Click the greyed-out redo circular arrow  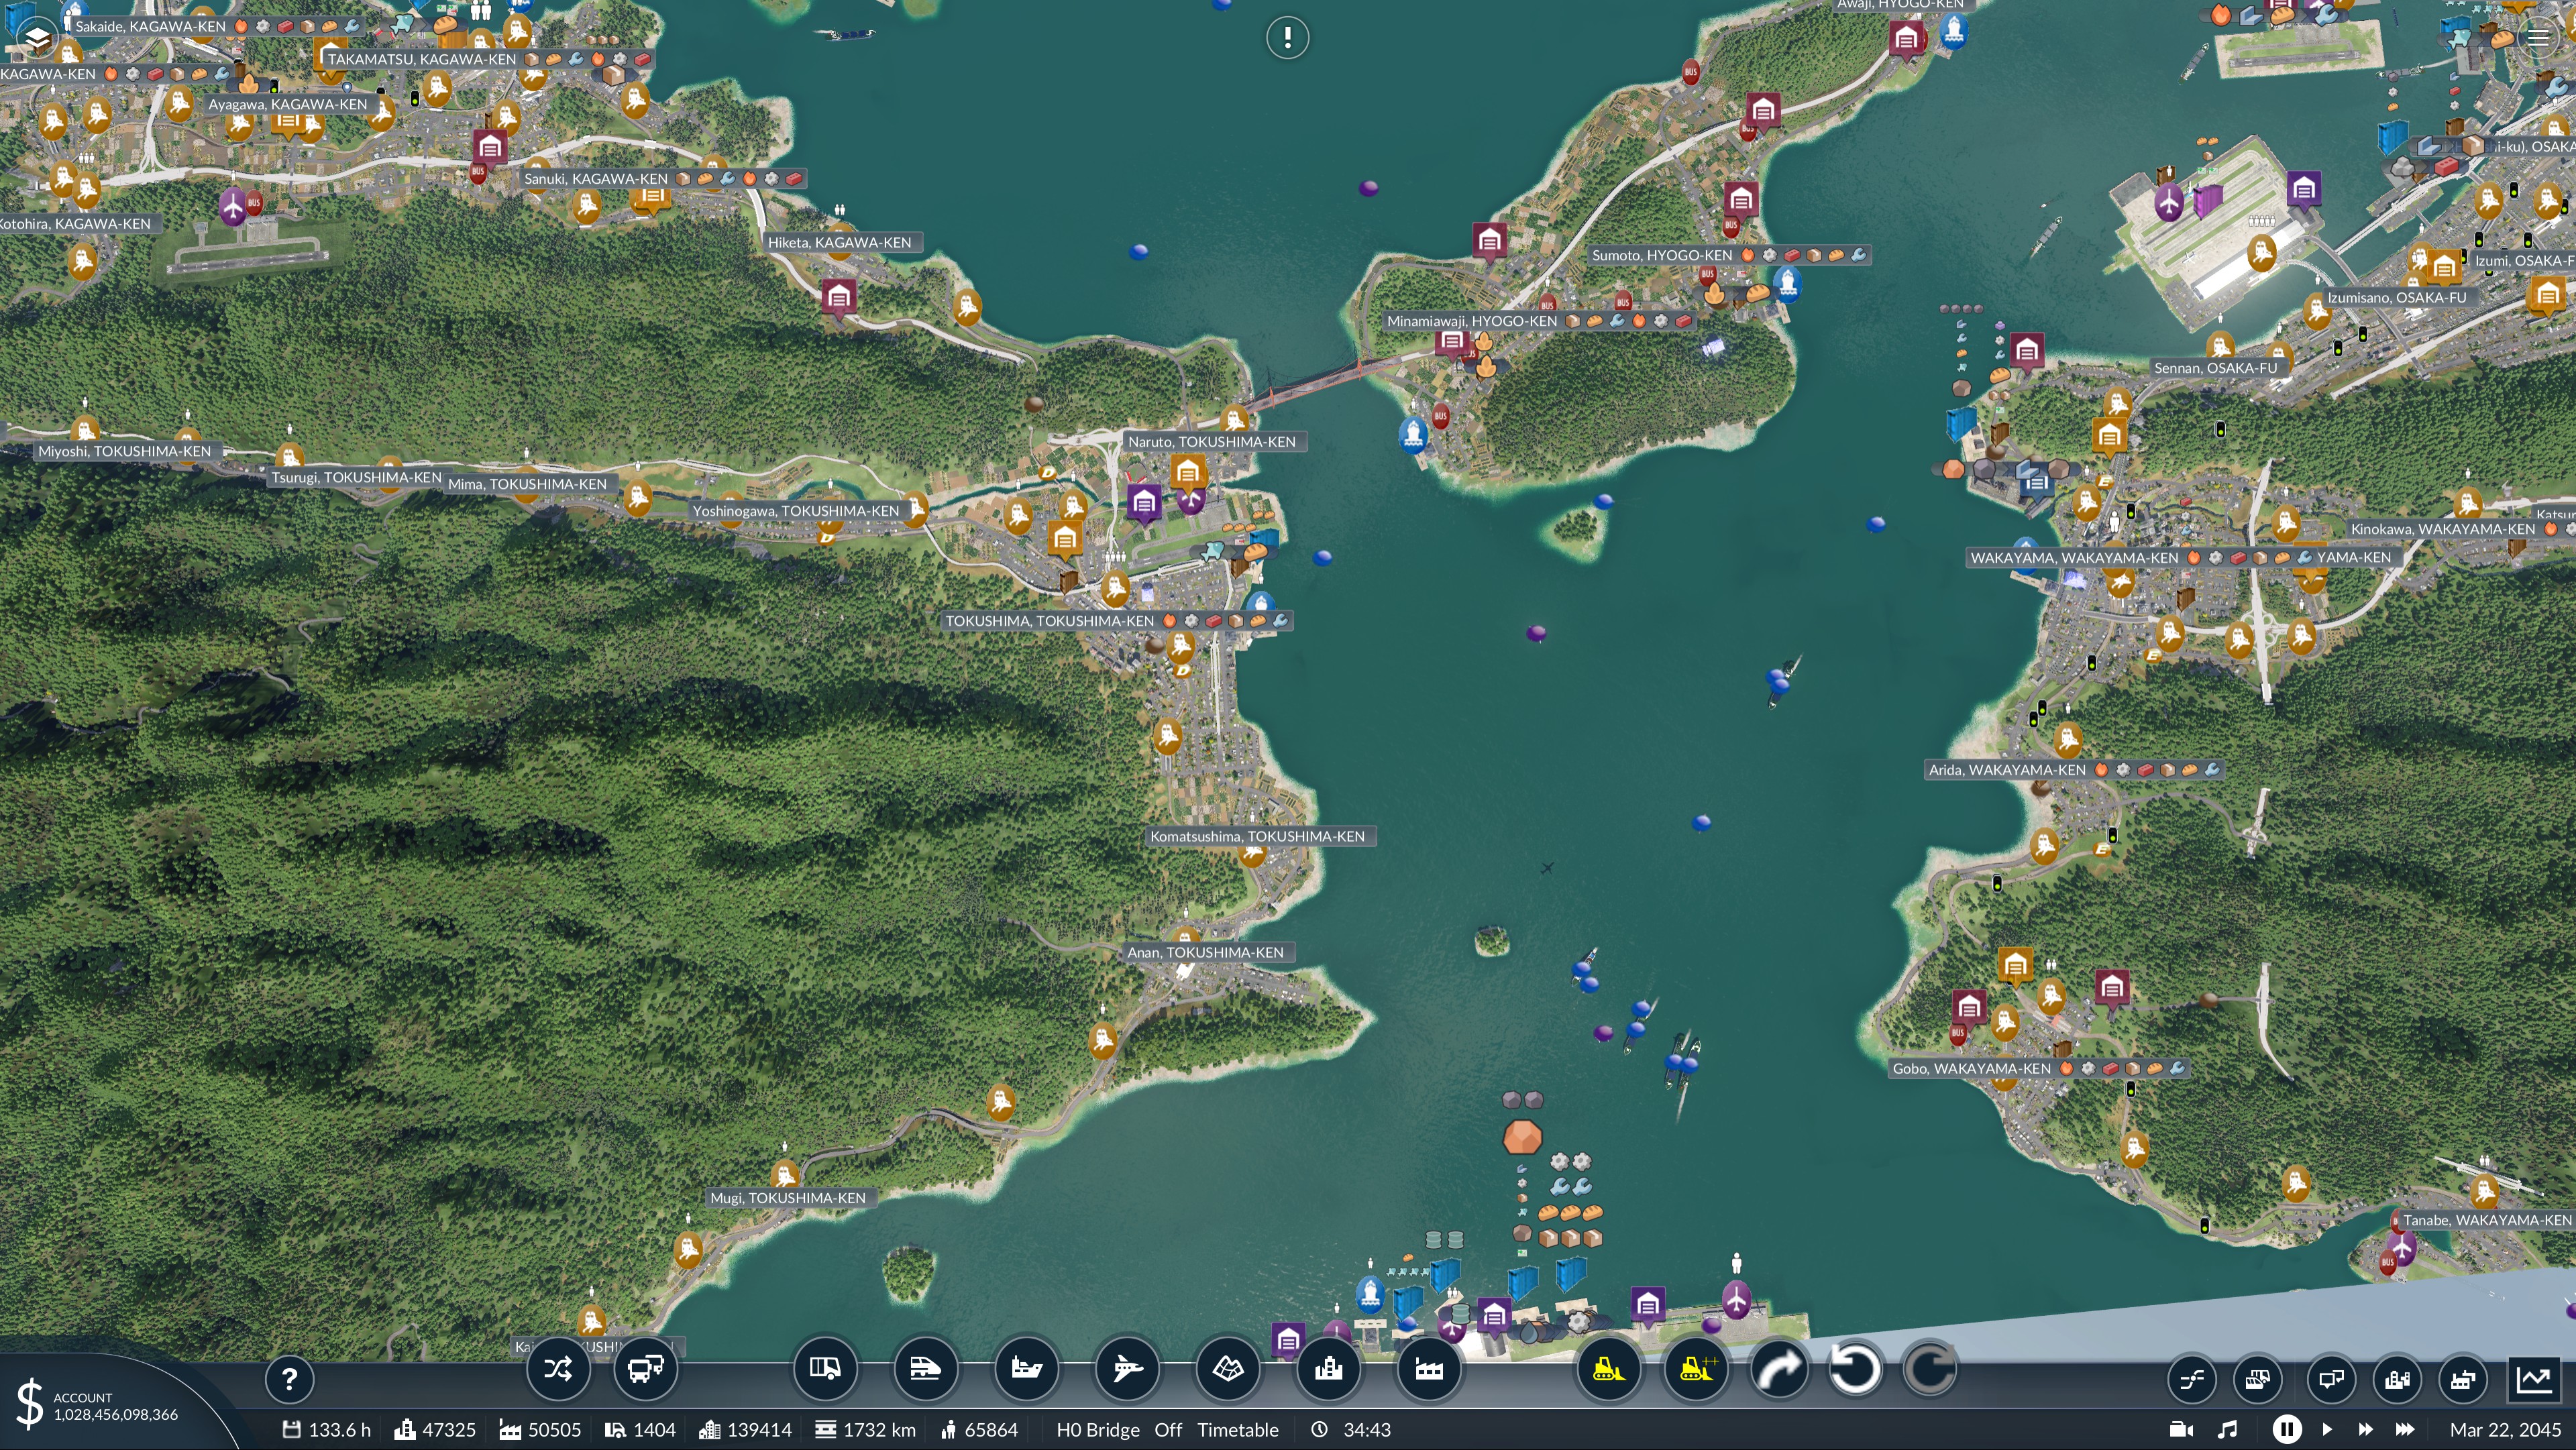pos(1929,1369)
